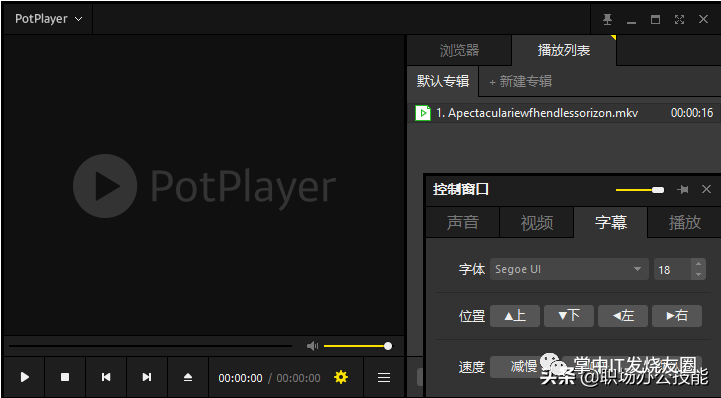
Task: Mute audio with the speaker icon
Action: (x=312, y=346)
